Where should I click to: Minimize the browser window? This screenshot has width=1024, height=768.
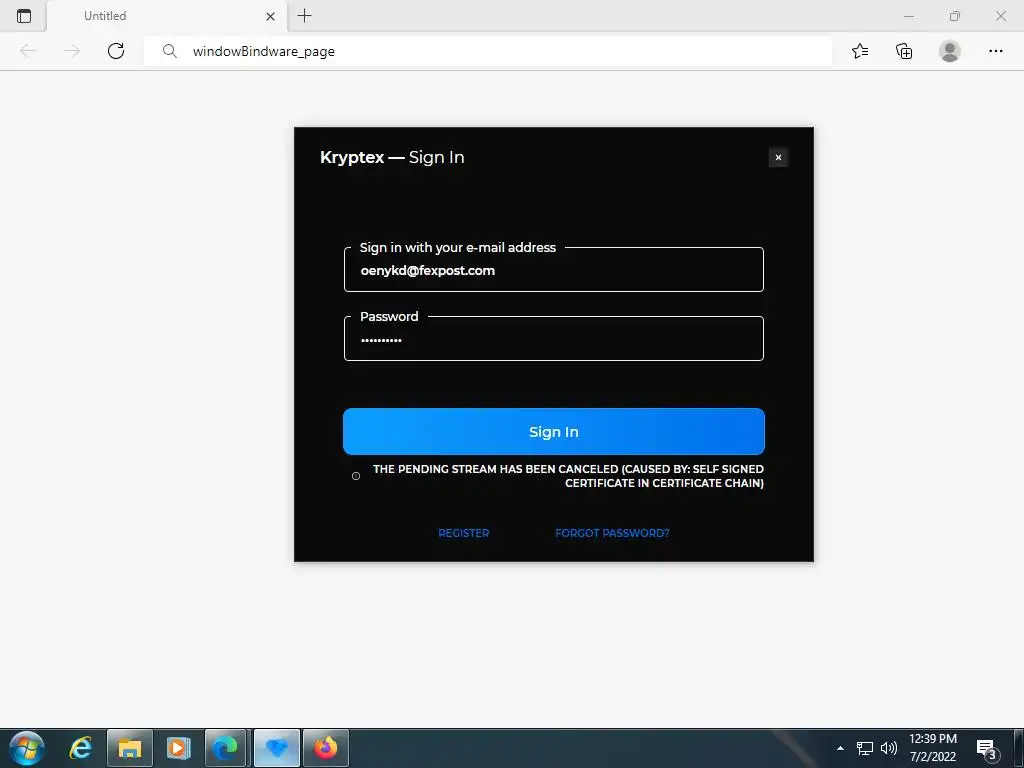click(908, 16)
